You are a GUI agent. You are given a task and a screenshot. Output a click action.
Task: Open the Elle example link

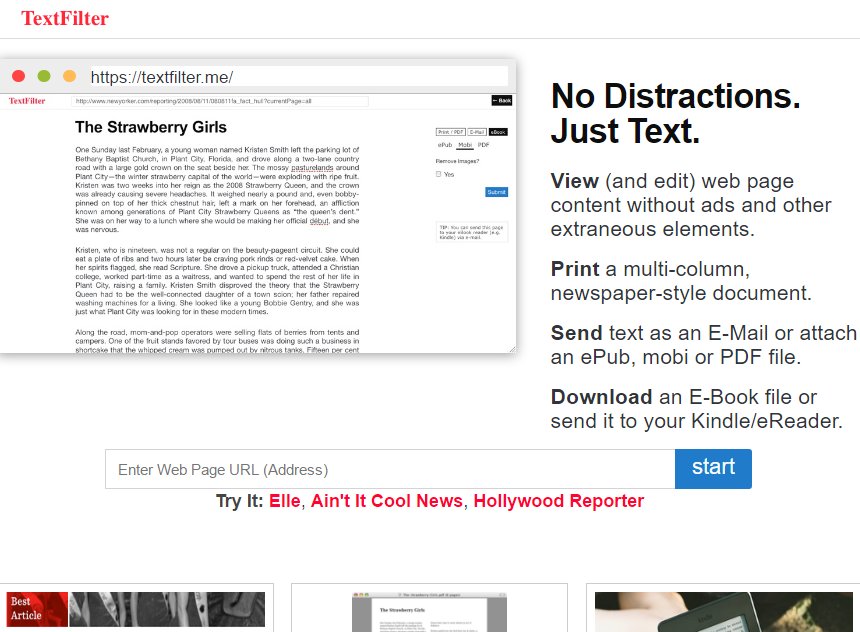[284, 501]
